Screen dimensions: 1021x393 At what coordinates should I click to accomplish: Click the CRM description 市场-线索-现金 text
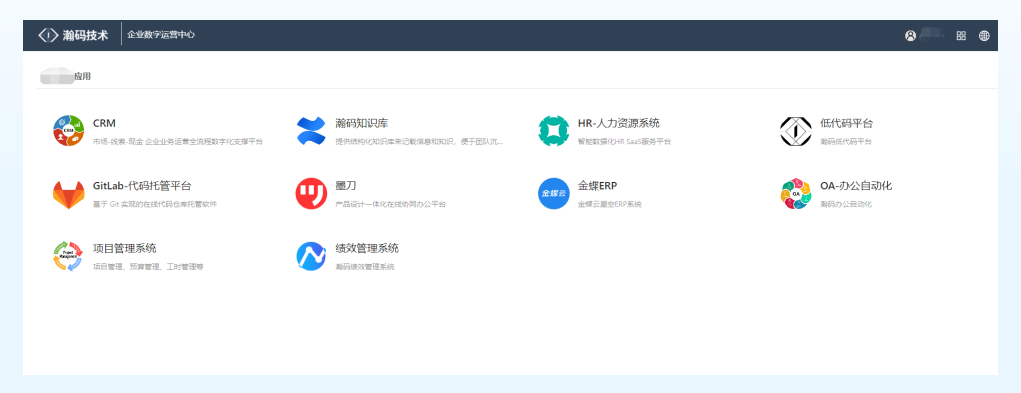[178, 141]
